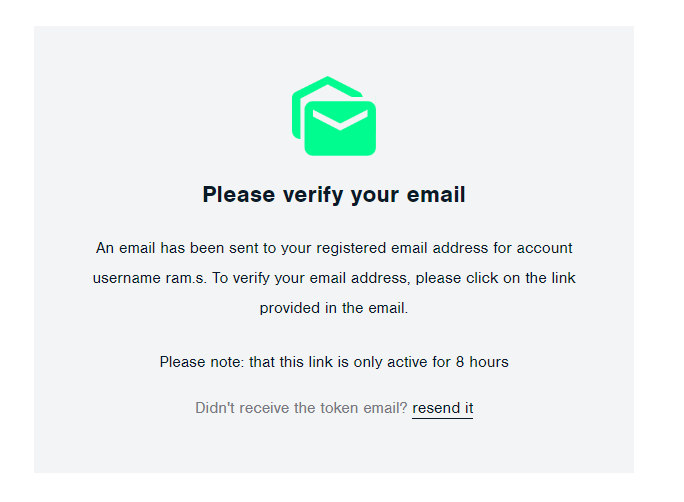Screen dimensions: 684x502
Task: Click "only active" in the note line
Action: coord(391,362)
